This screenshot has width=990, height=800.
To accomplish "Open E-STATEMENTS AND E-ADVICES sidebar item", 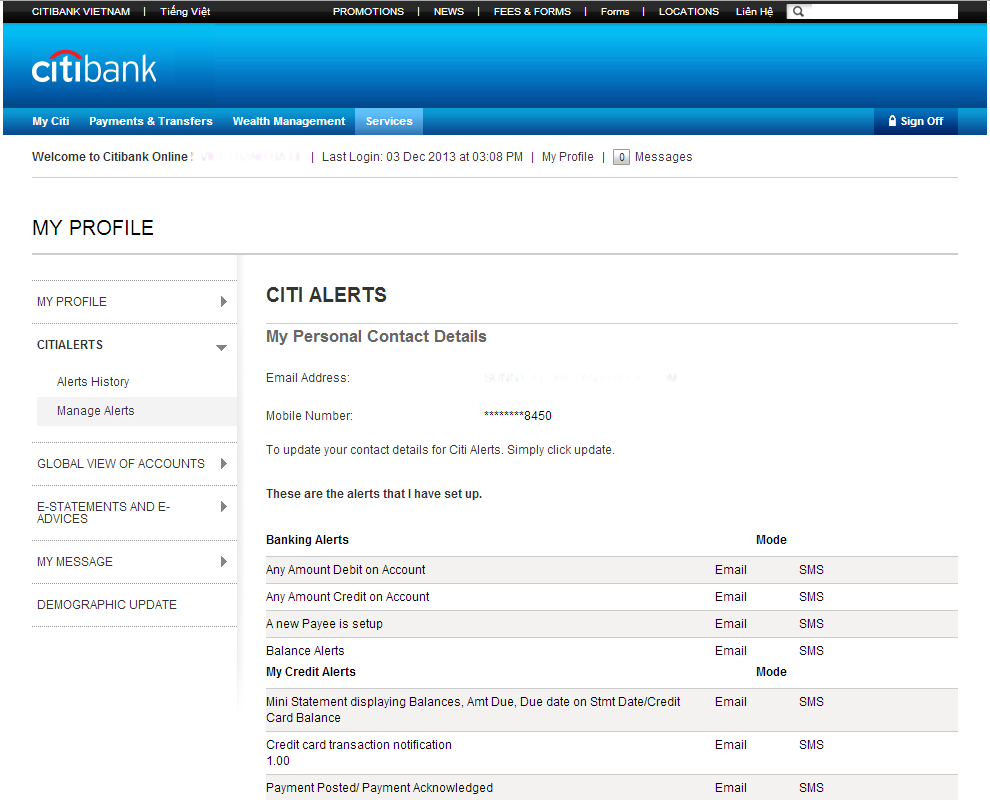I will [x=104, y=512].
